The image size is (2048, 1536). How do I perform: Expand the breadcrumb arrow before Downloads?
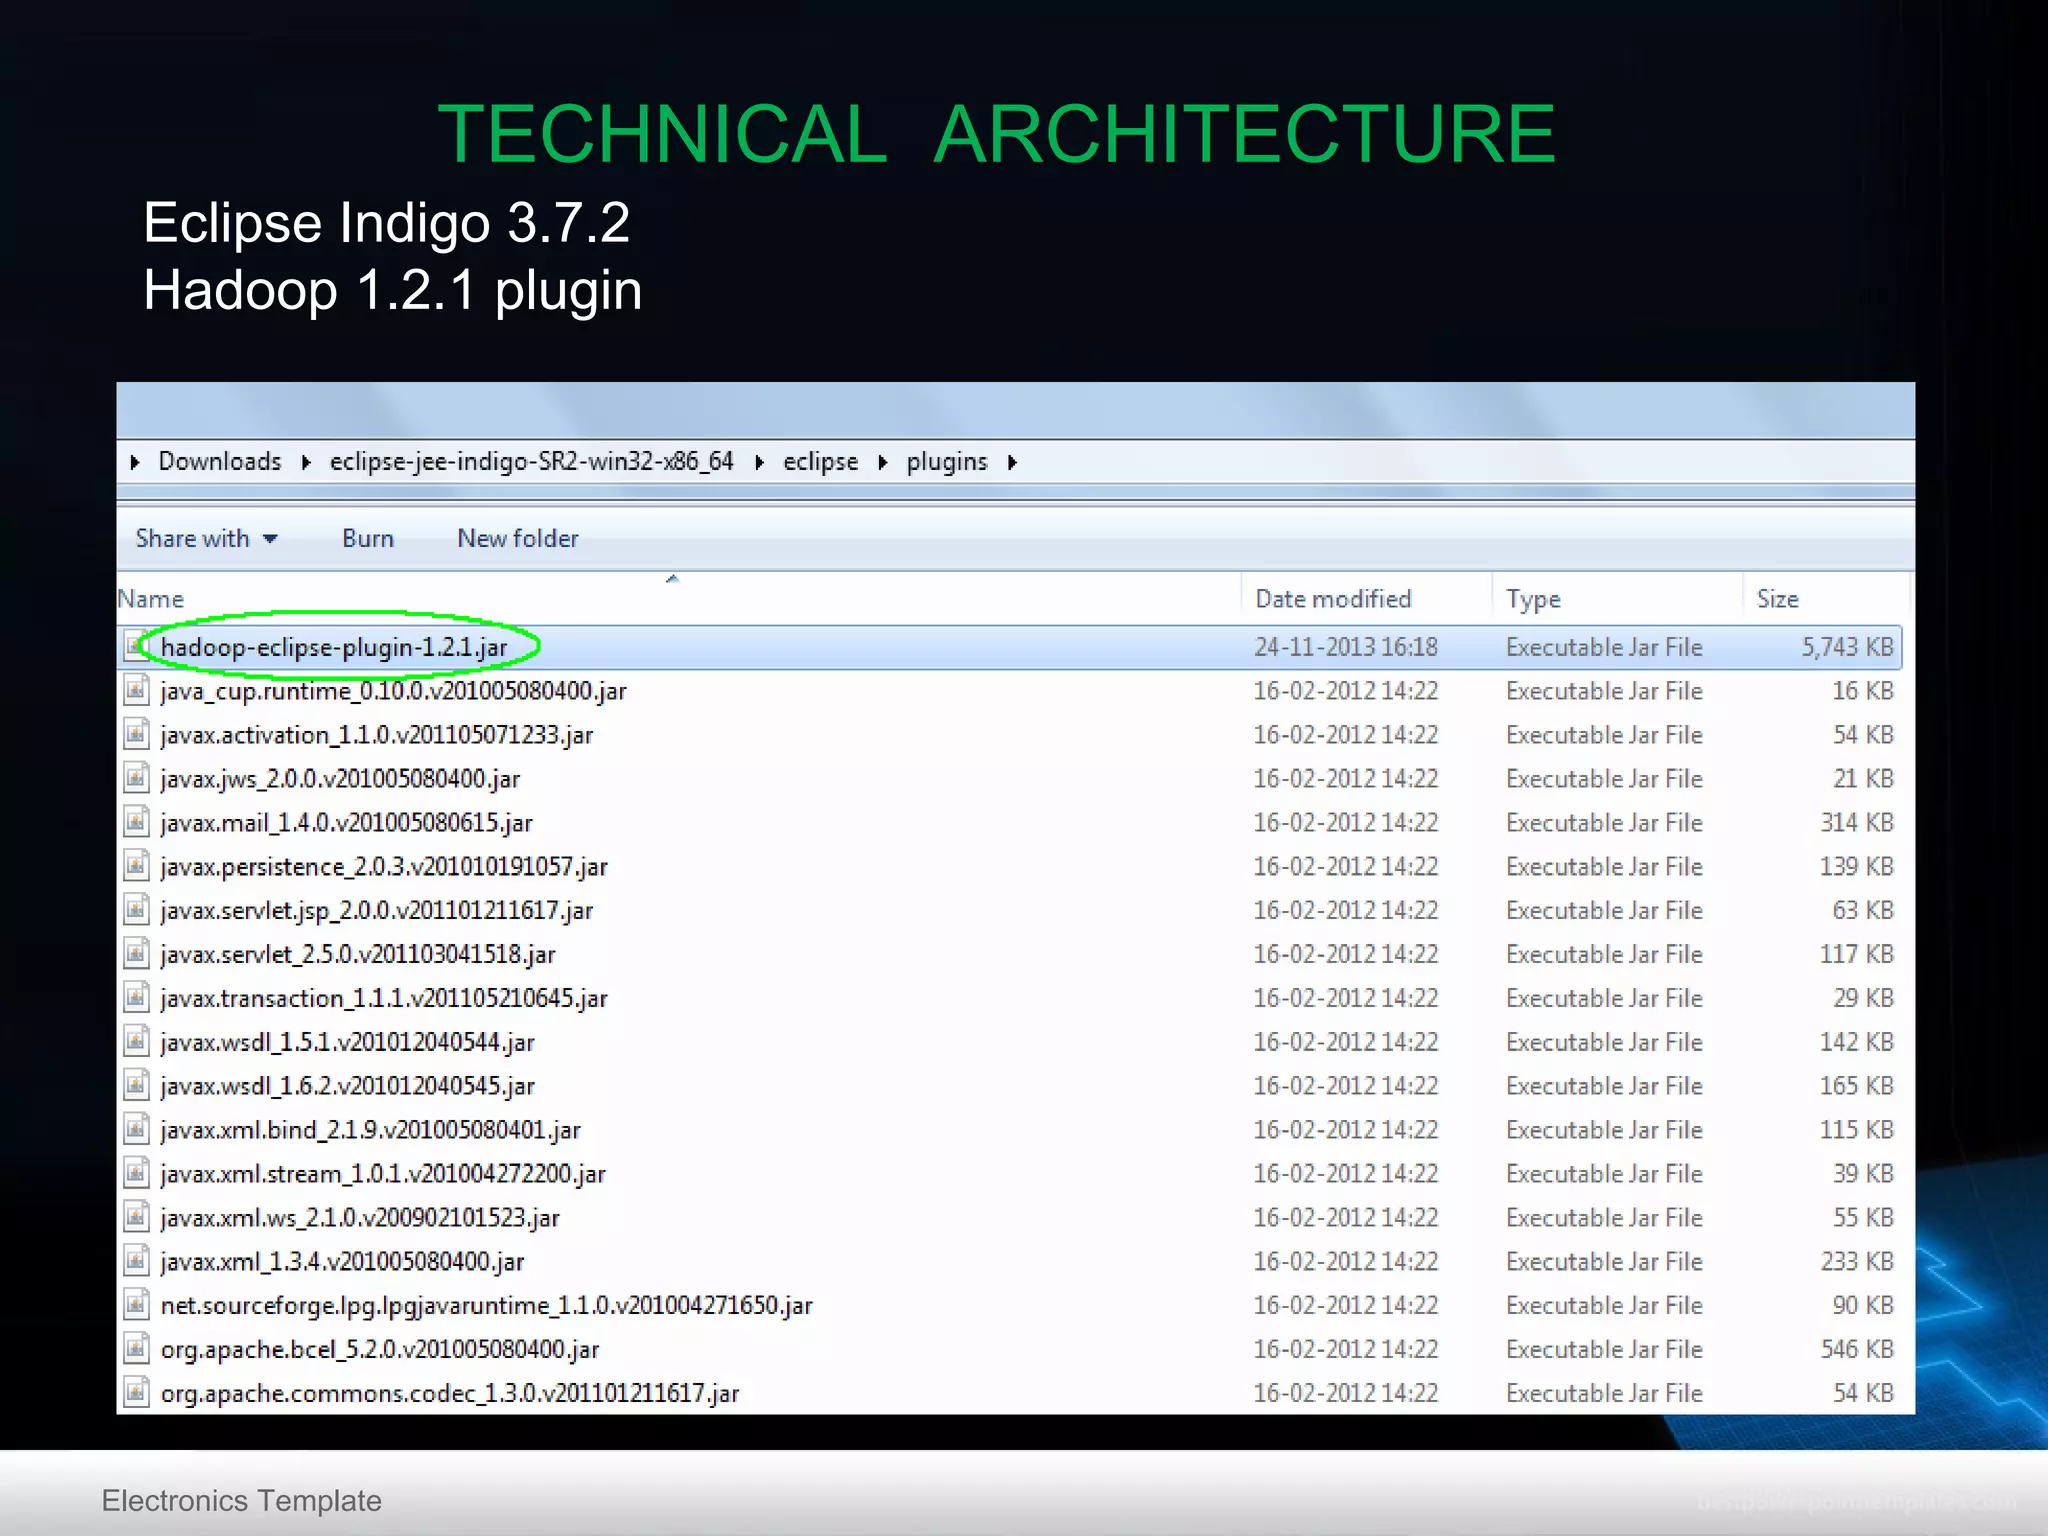(135, 462)
